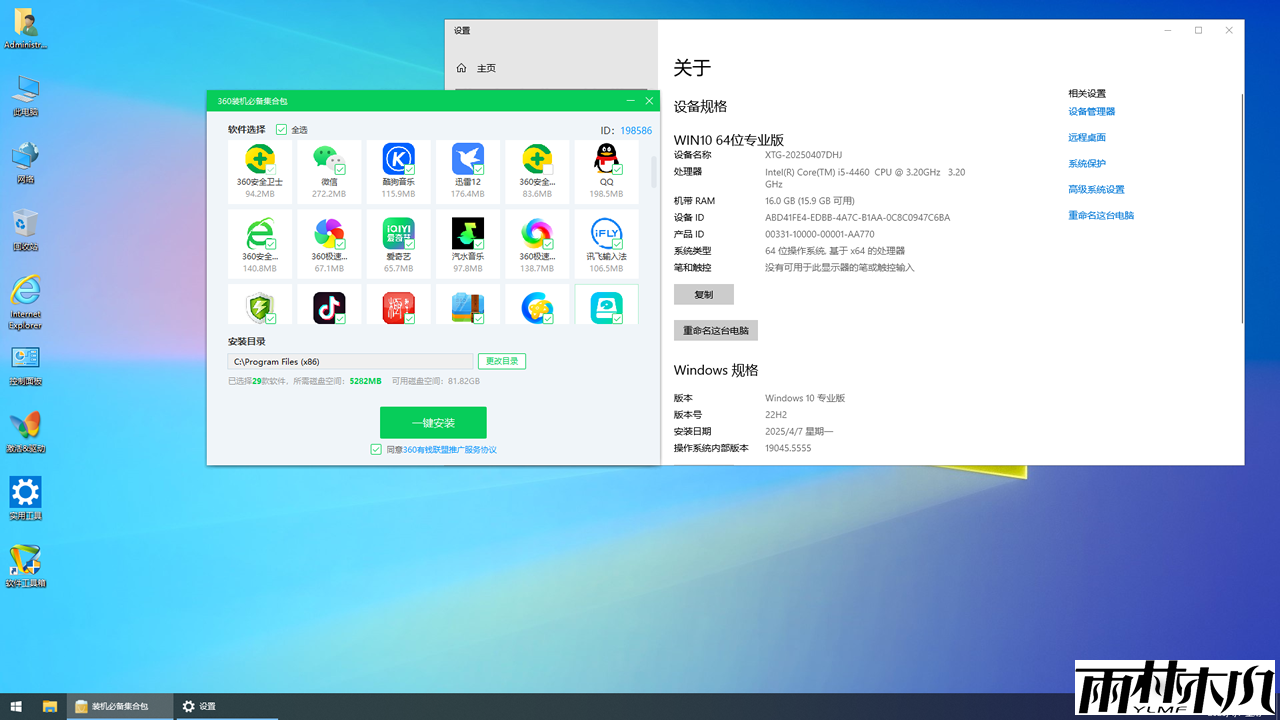Uncheck the 微信 software checkbox
This screenshot has height=720, width=1280.
(x=340, y=170)
